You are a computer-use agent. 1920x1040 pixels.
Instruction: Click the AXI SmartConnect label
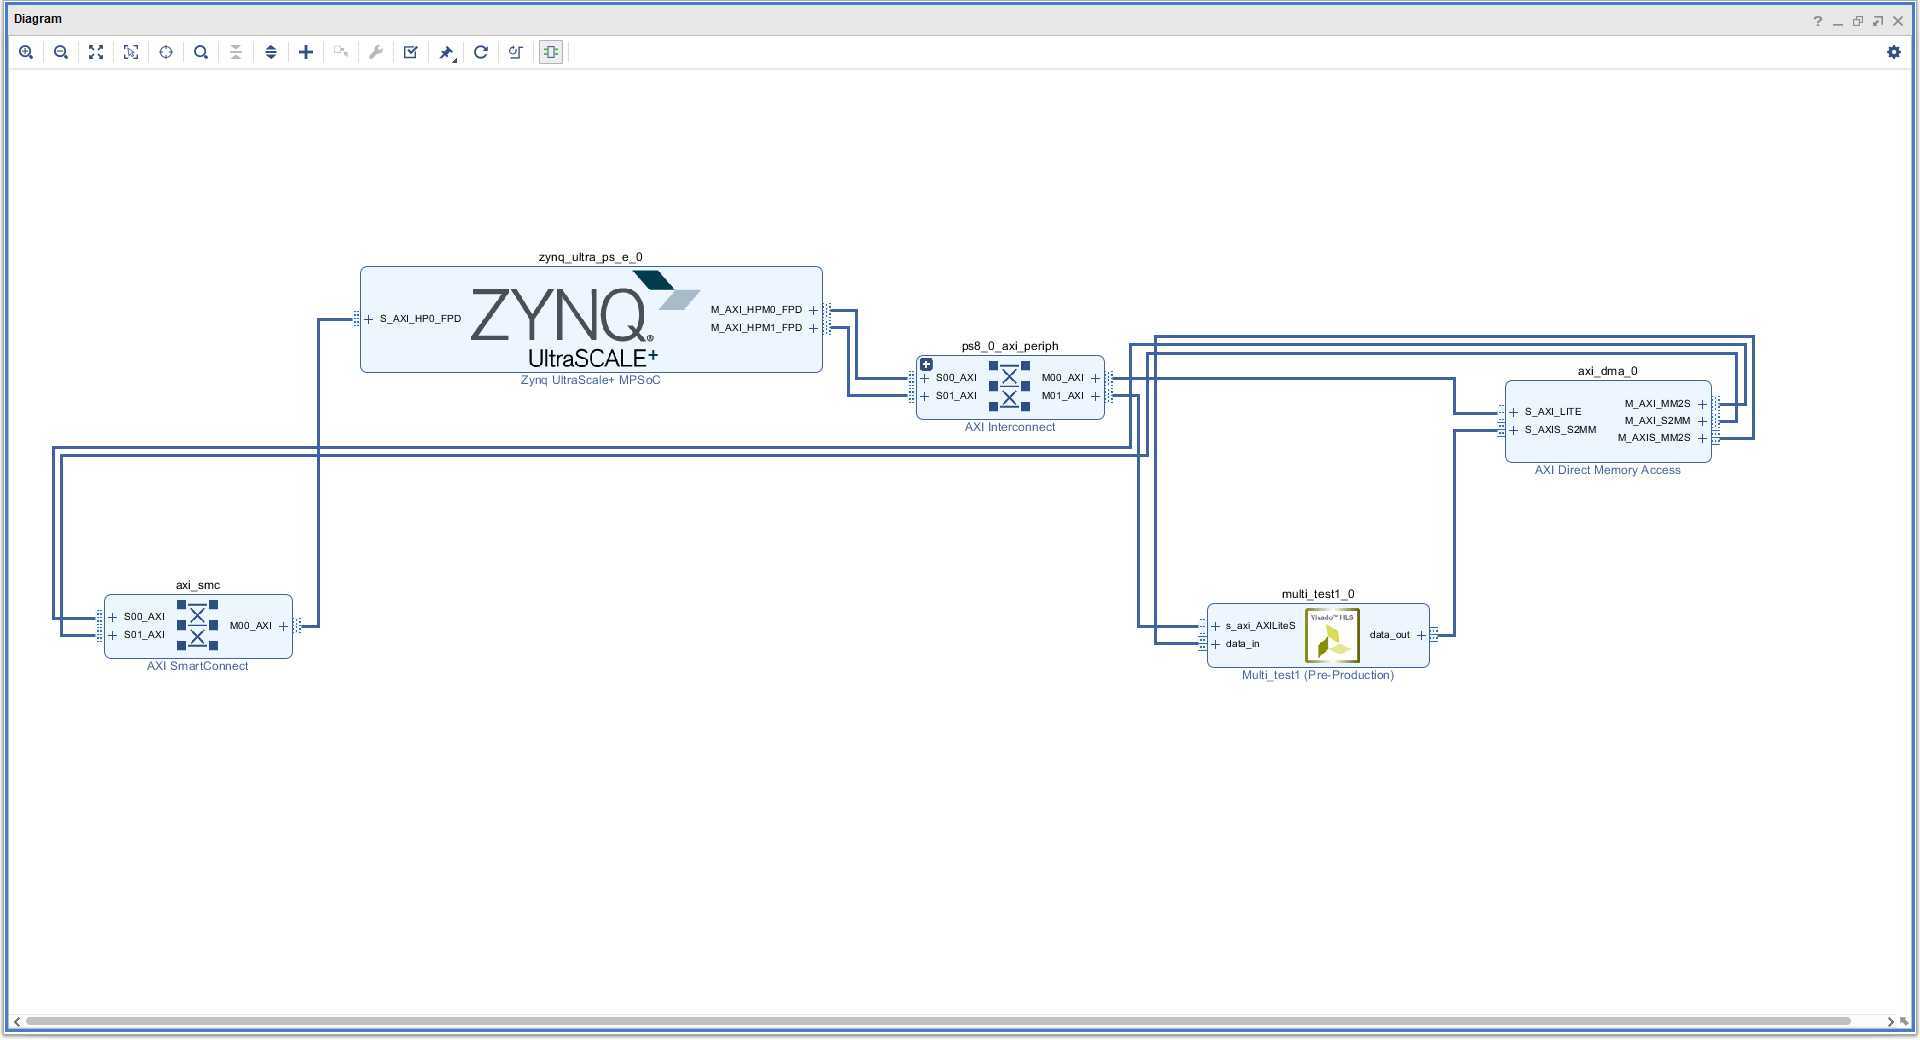coord(198,666)
